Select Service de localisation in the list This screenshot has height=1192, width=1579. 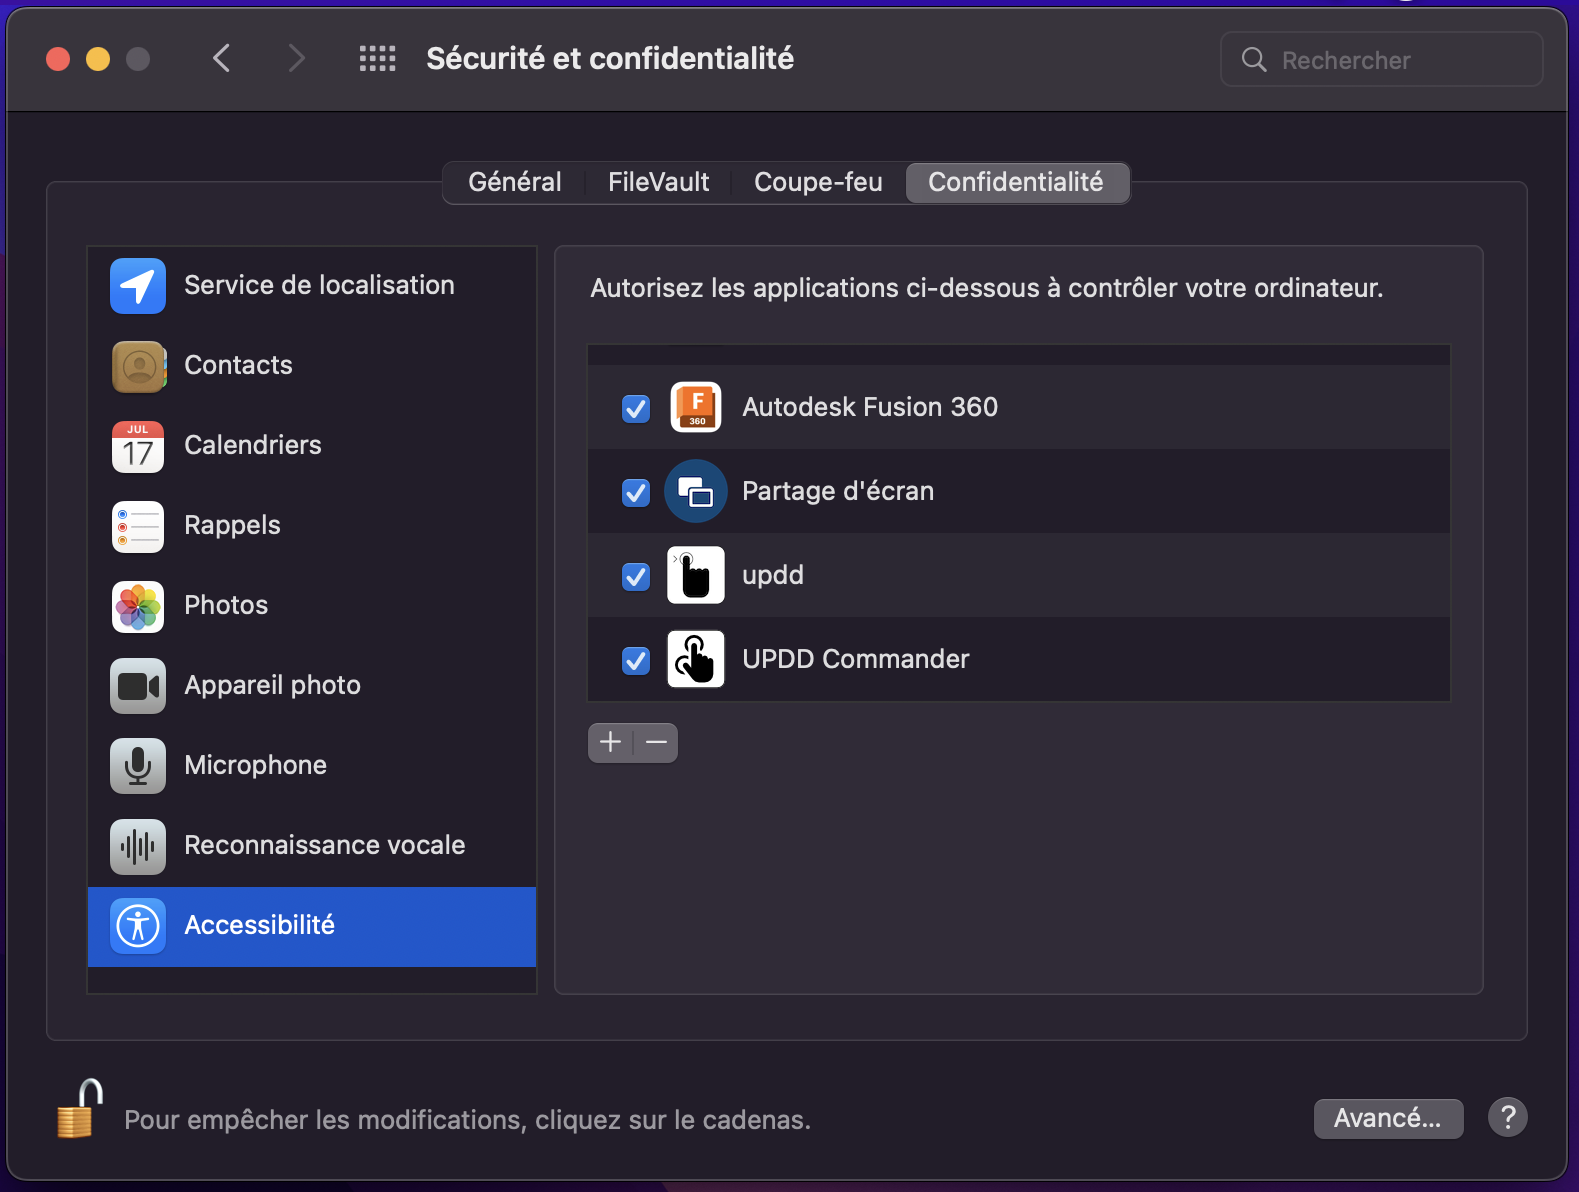(x=312, y=286)
